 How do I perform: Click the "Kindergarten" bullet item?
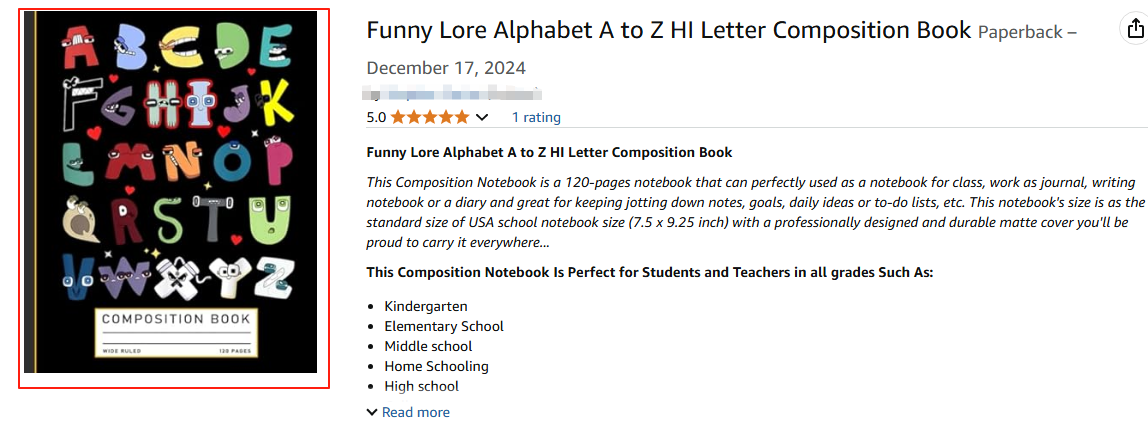[426, 306]
